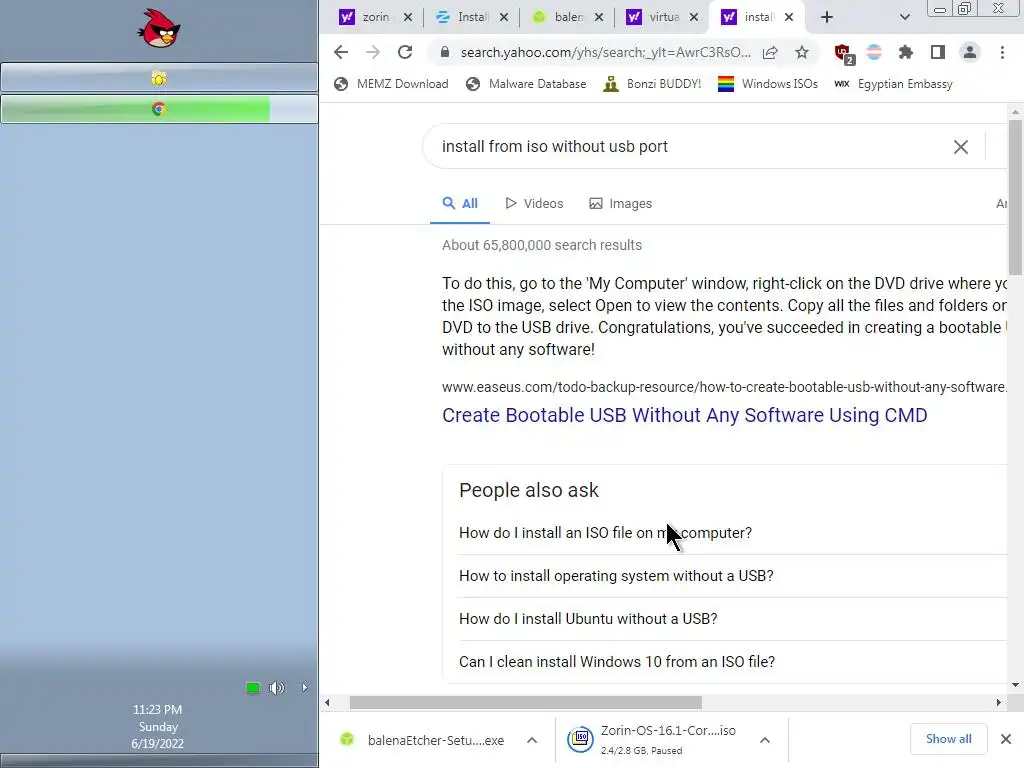This screenshot has width=1024, height=768.
Task: Click the share page icon
Action: click(x=770, y=52)
